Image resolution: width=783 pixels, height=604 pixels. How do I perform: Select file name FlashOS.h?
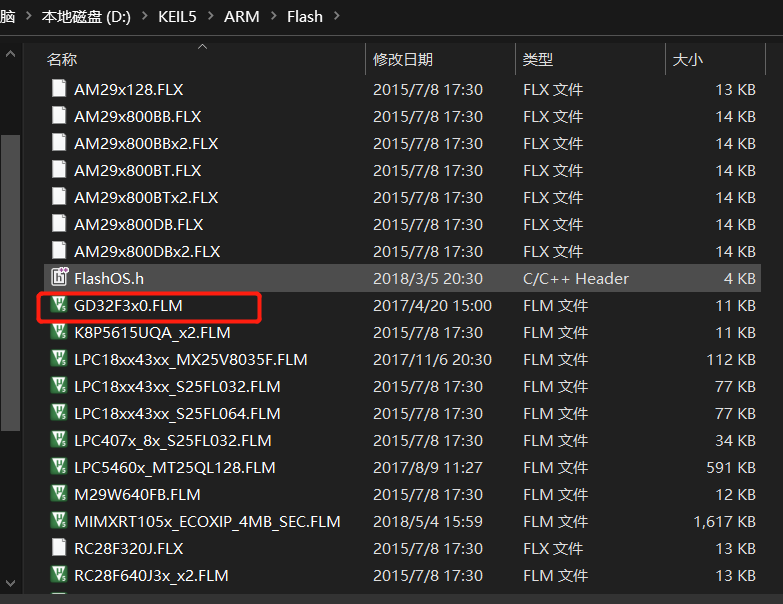click(x=109, y=278)
